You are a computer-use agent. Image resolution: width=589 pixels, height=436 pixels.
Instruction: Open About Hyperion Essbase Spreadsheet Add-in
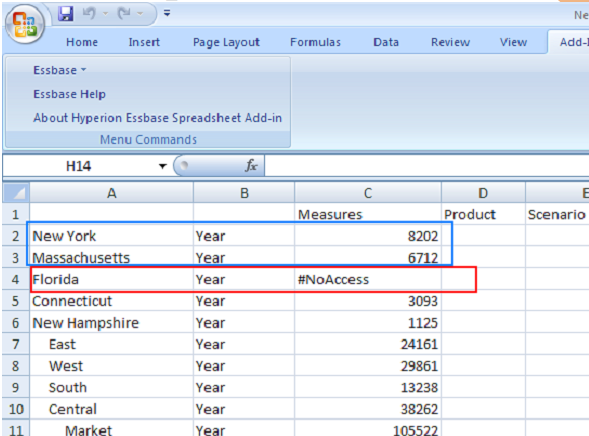click(x=157, y=118)
